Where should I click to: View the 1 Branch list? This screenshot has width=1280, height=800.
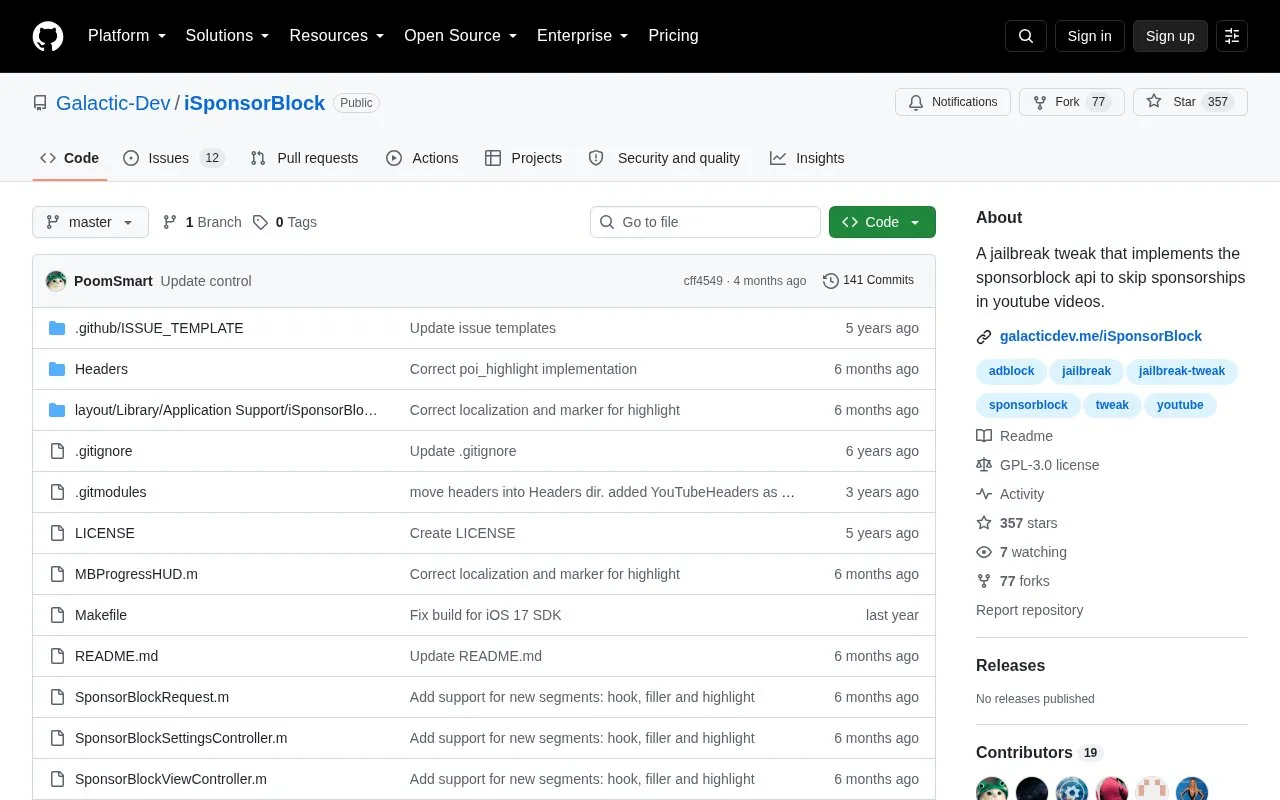[202, 222]
